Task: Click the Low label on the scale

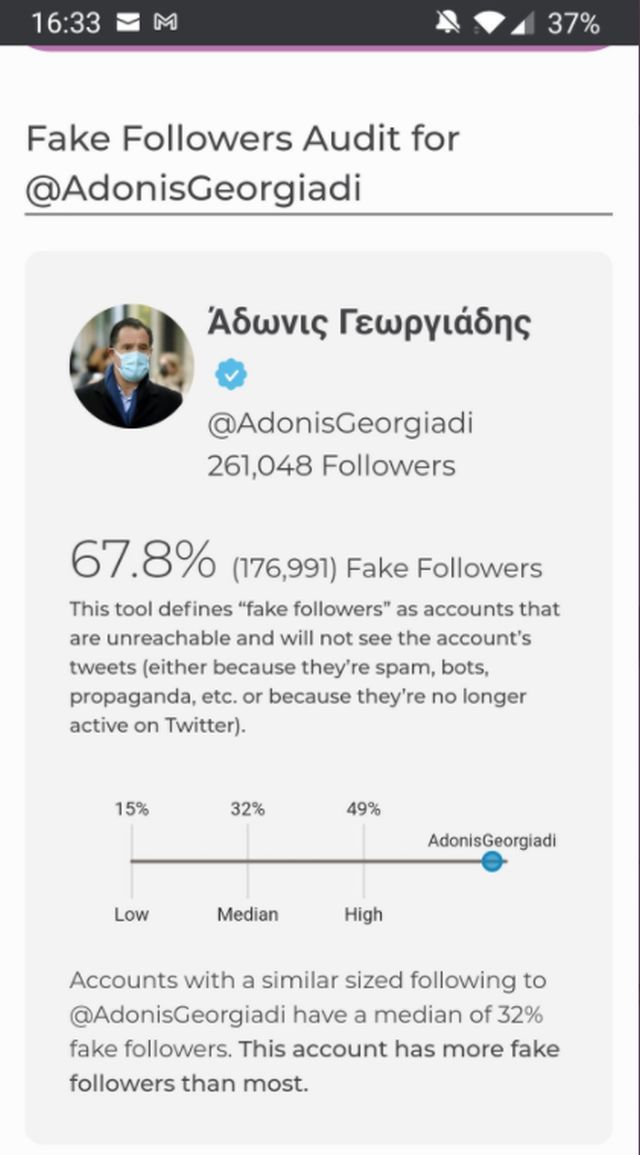Action: (131, 914)
